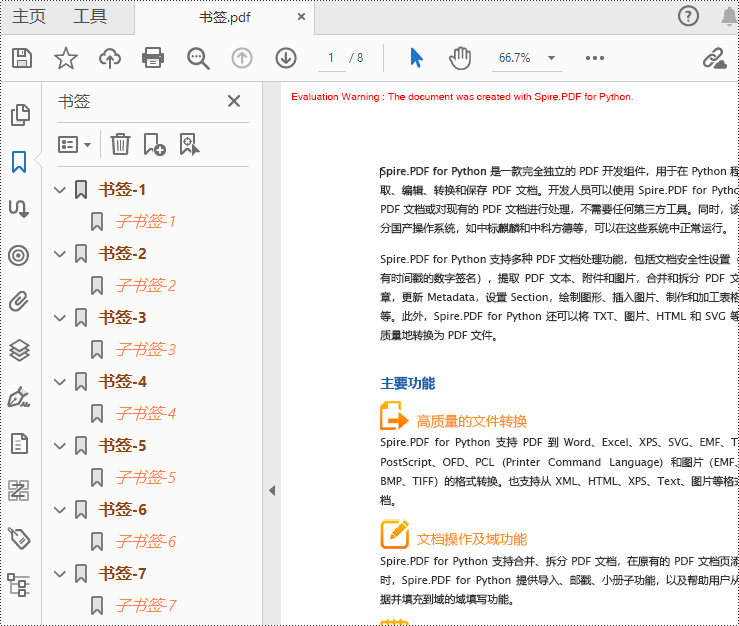Viewport: 739px width, 626px height.
Task: Open the Find text search tool
Action: point(198,58)
